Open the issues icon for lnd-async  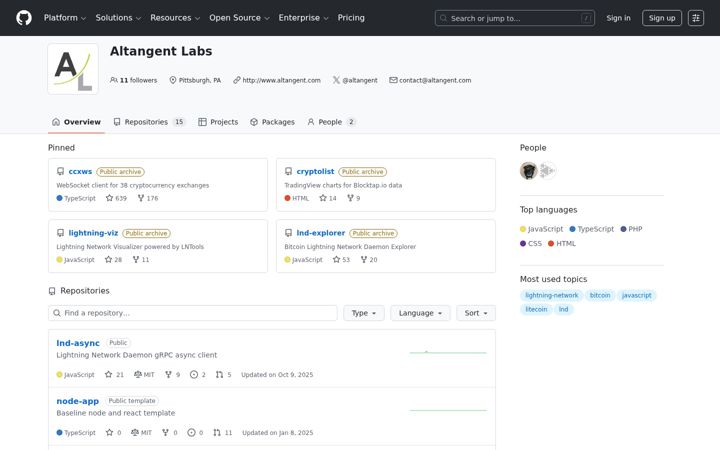click(194, 375)
